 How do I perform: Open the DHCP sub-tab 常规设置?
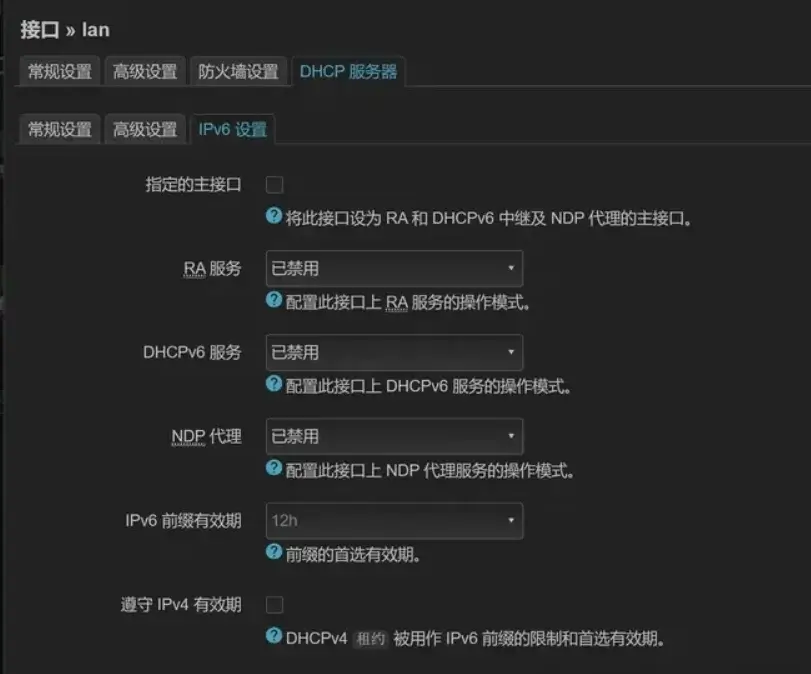[x=59, y=129]
